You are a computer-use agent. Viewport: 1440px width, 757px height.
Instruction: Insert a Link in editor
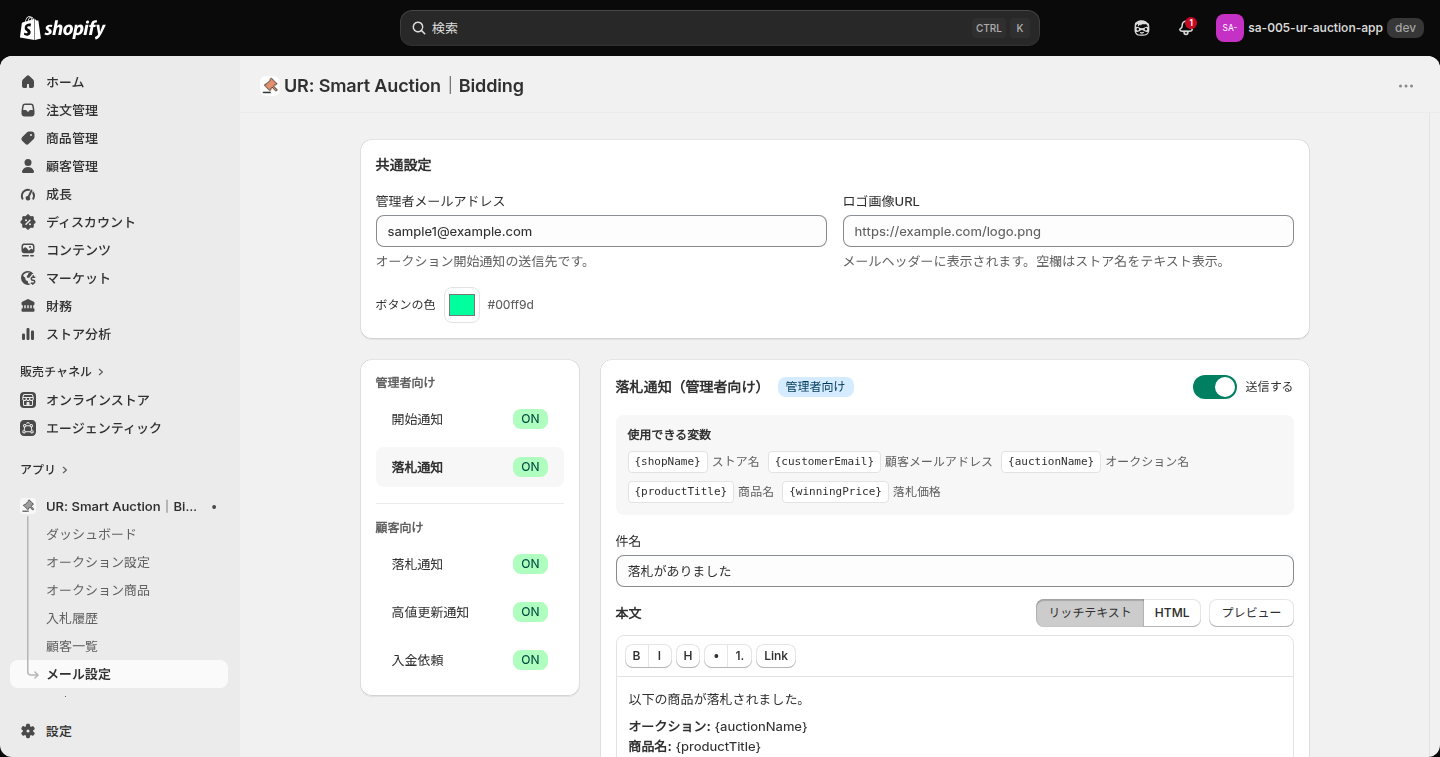pos(776,656)
